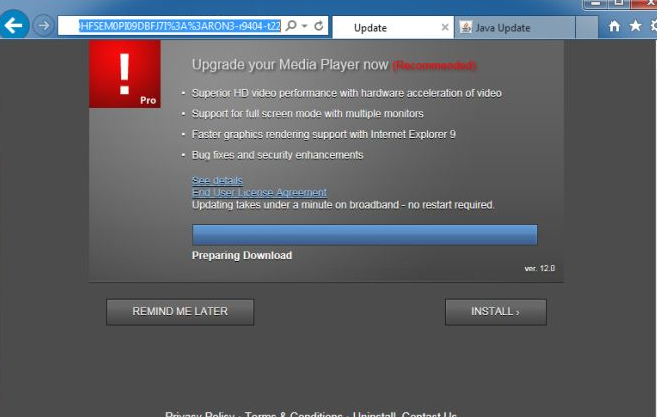Open the See details link
Screen dimensions: 657x417
tap(217, 180)
